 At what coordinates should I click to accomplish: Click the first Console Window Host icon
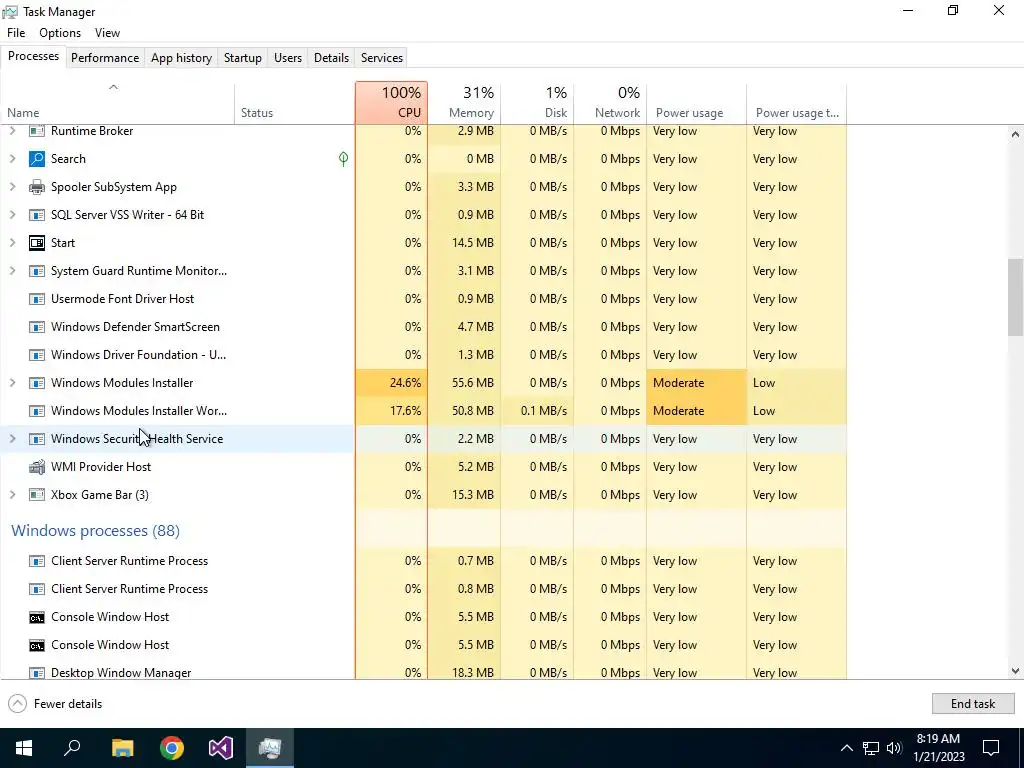(x=37, y=617)
